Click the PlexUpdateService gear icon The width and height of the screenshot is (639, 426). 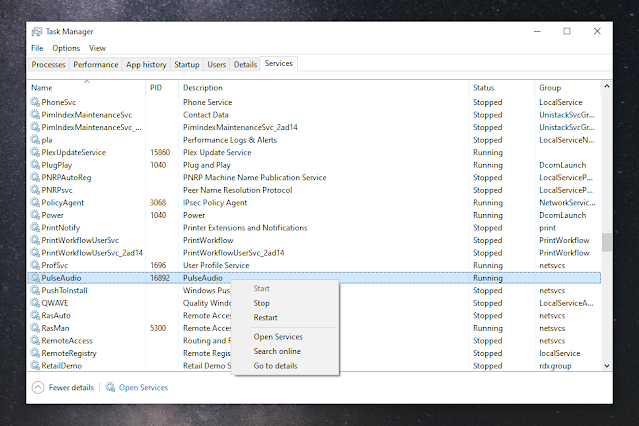35,152
